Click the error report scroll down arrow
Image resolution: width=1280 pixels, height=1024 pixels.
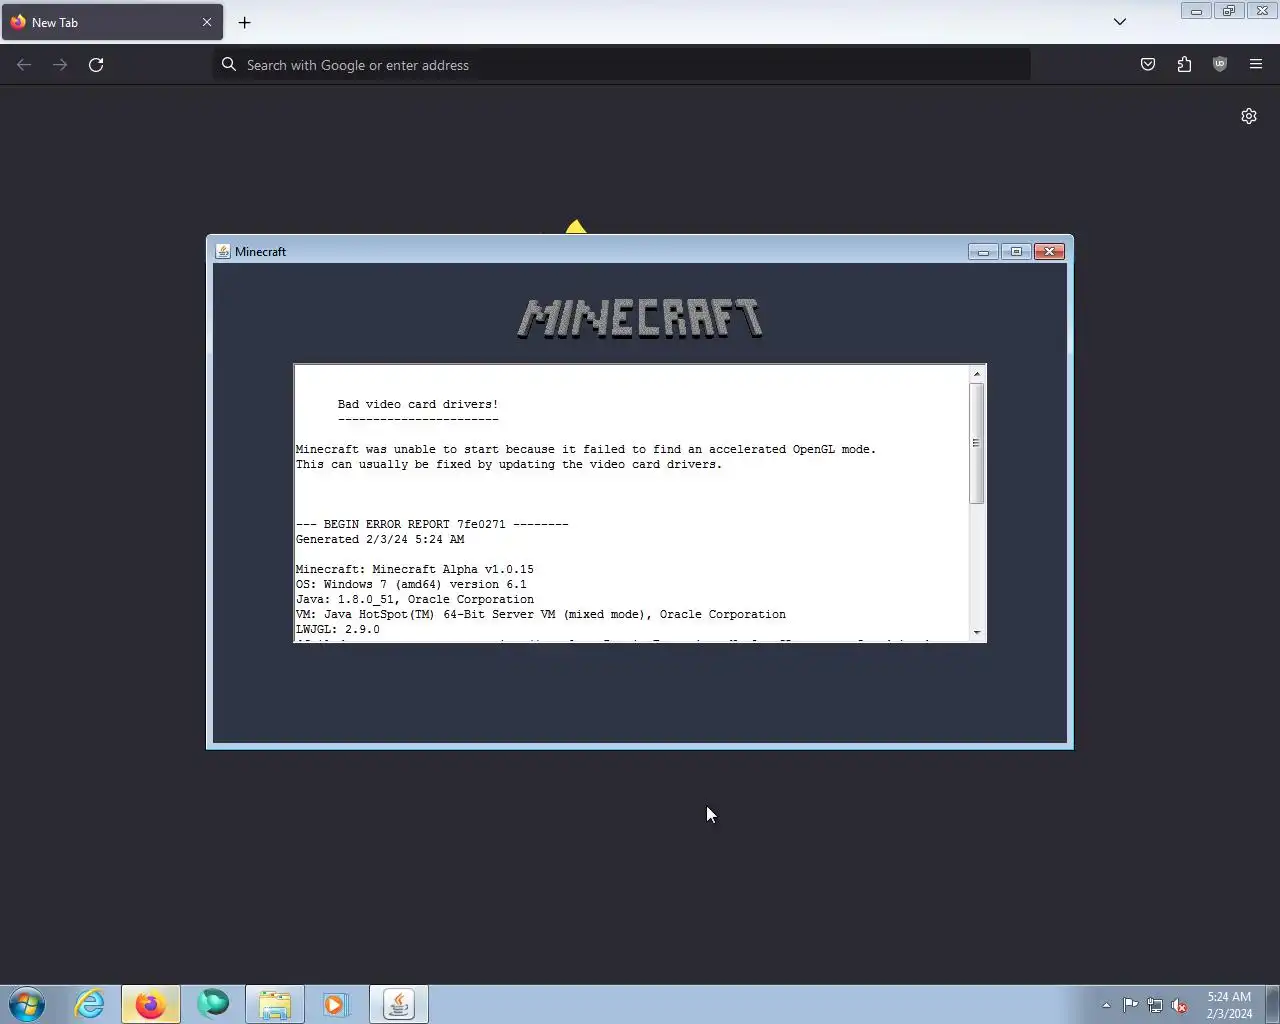977,633
